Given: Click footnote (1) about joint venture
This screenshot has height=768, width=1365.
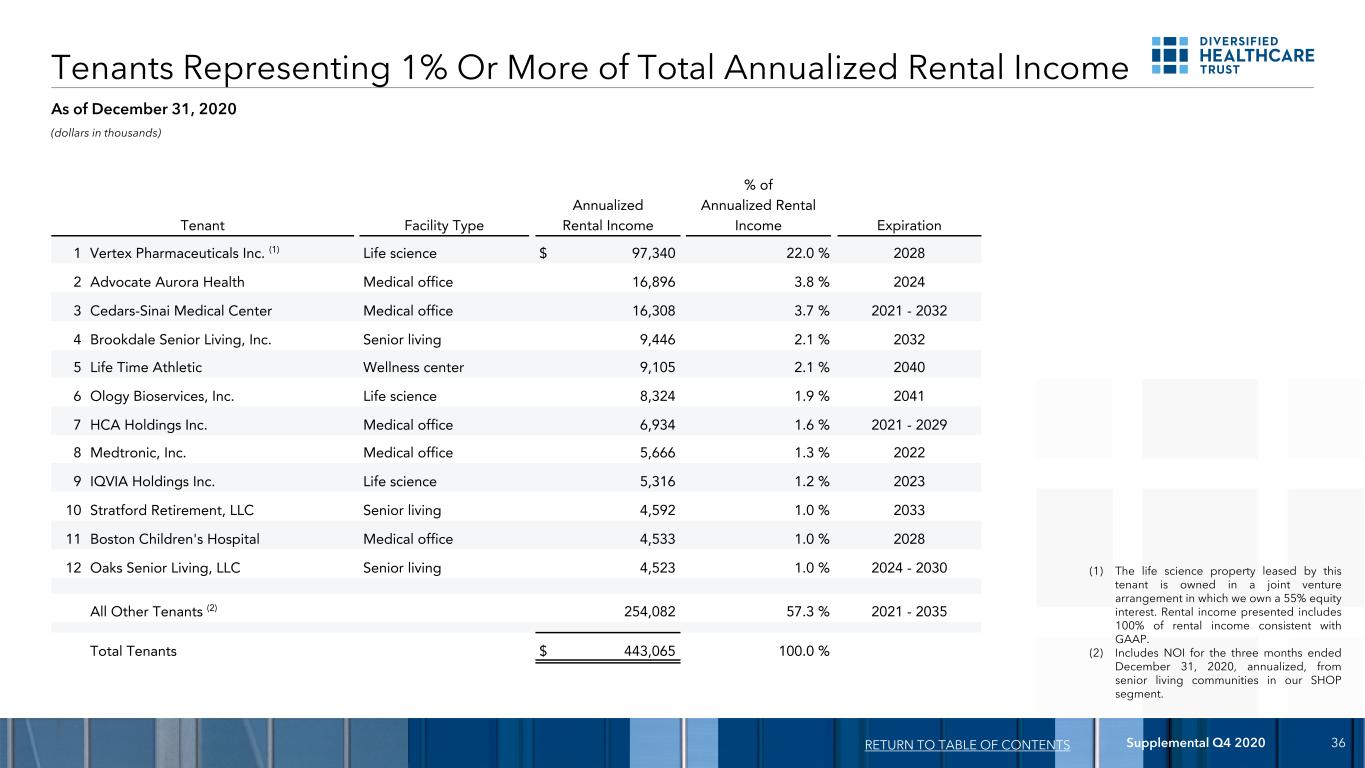Looking at the screenshot, I should pos(1215,605).
